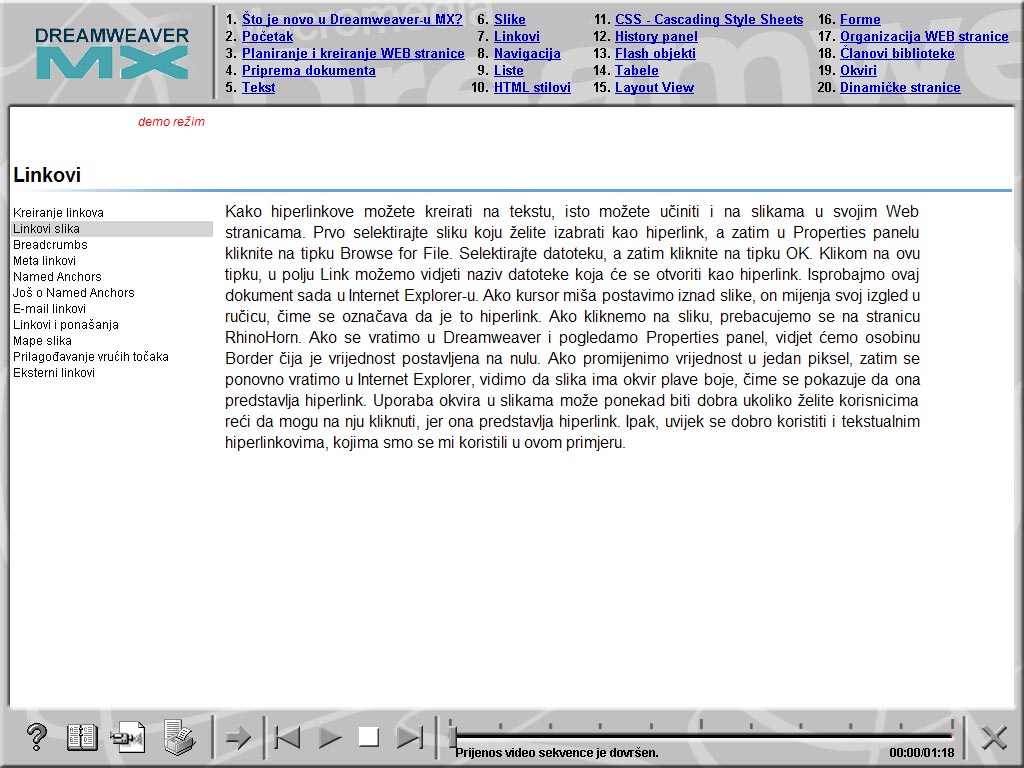Select 'Mape slika' topic
Screen dimensions: 1024x768
pos(40,340)
